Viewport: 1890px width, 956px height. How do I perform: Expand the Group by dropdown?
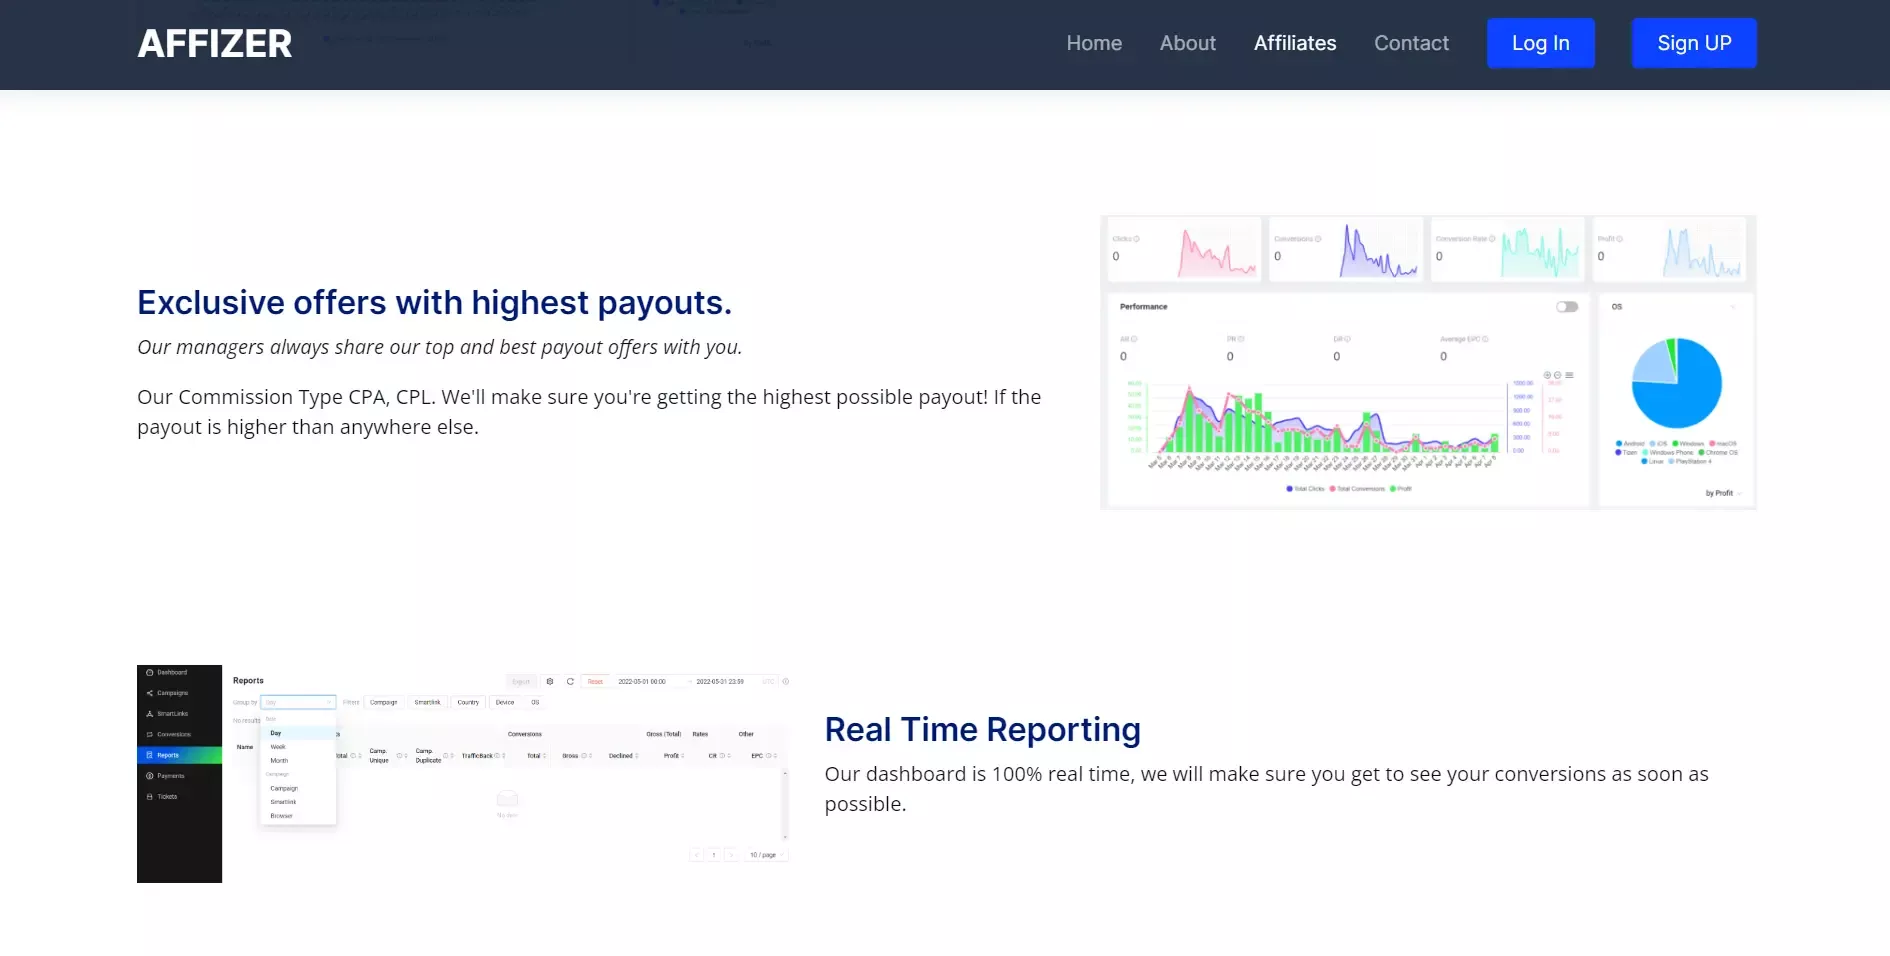tap(298, 703)
